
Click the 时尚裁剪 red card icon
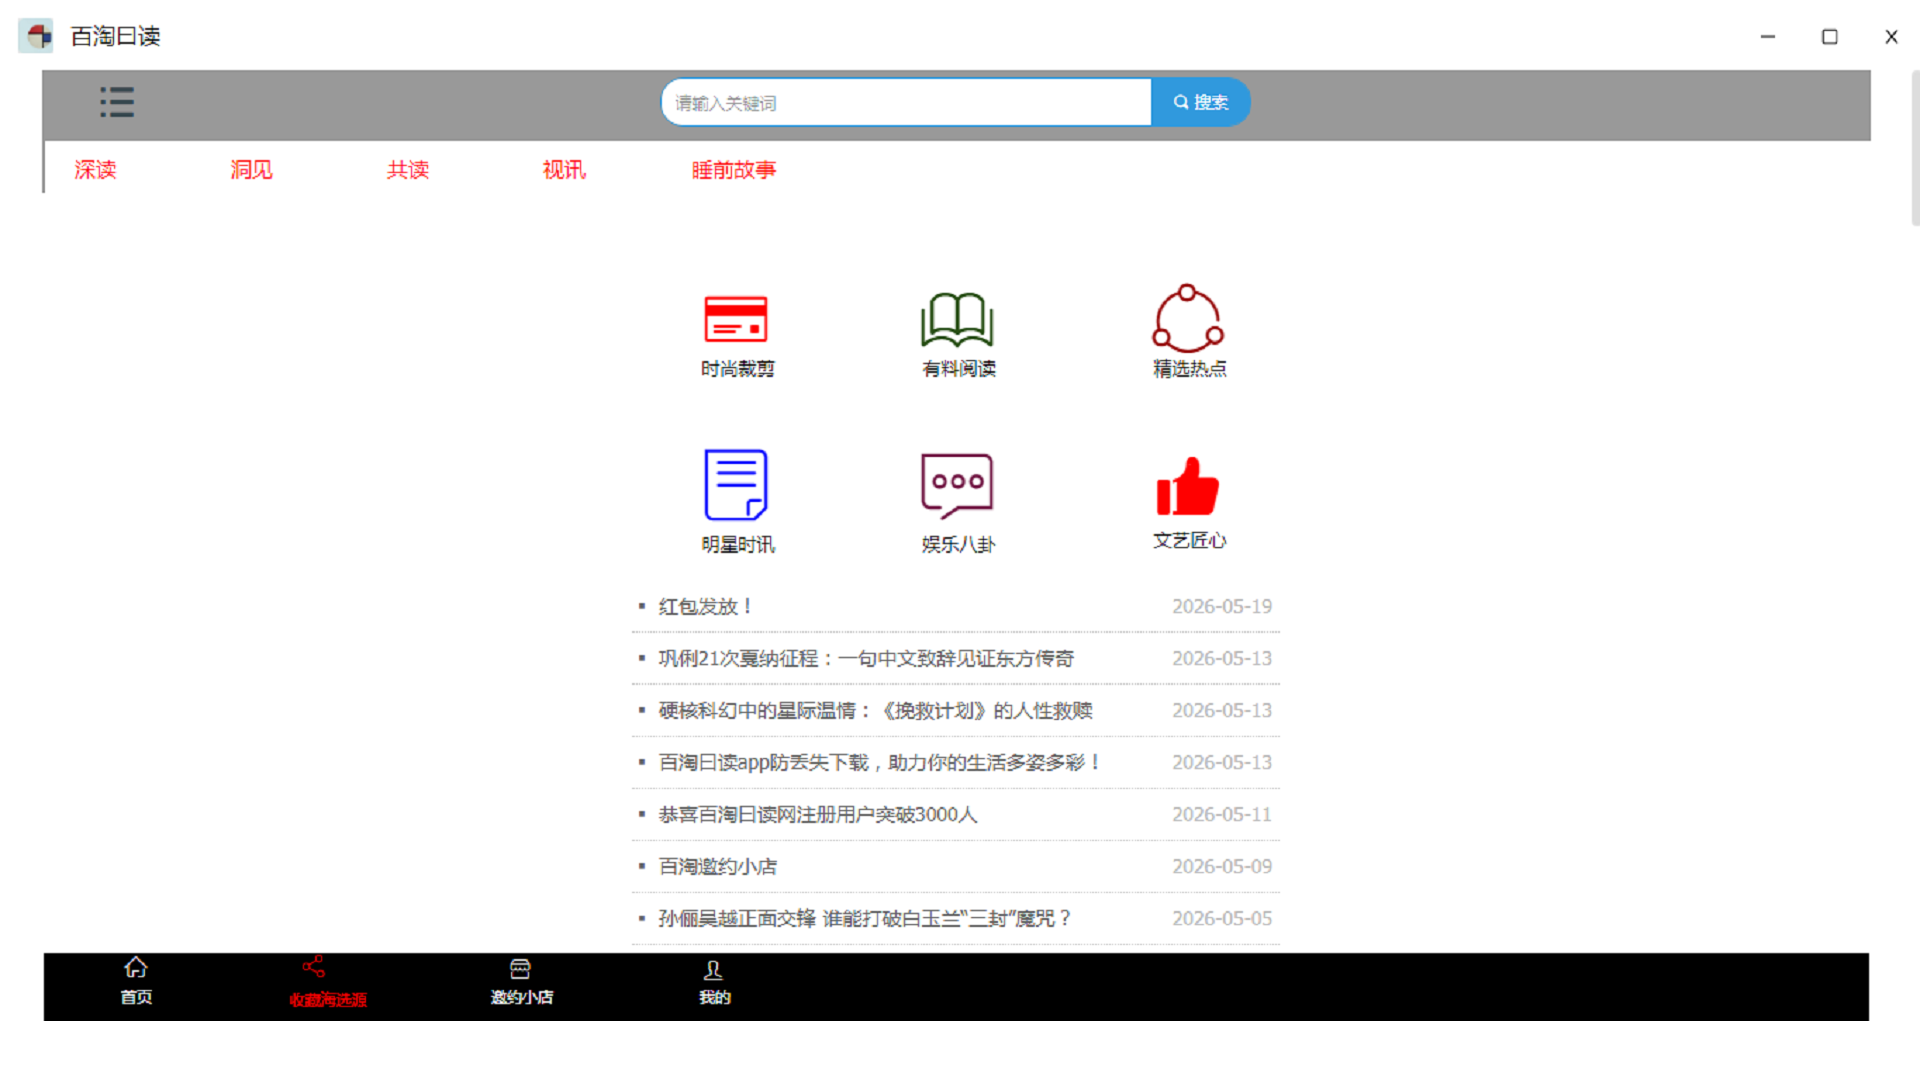click(736, 320)
